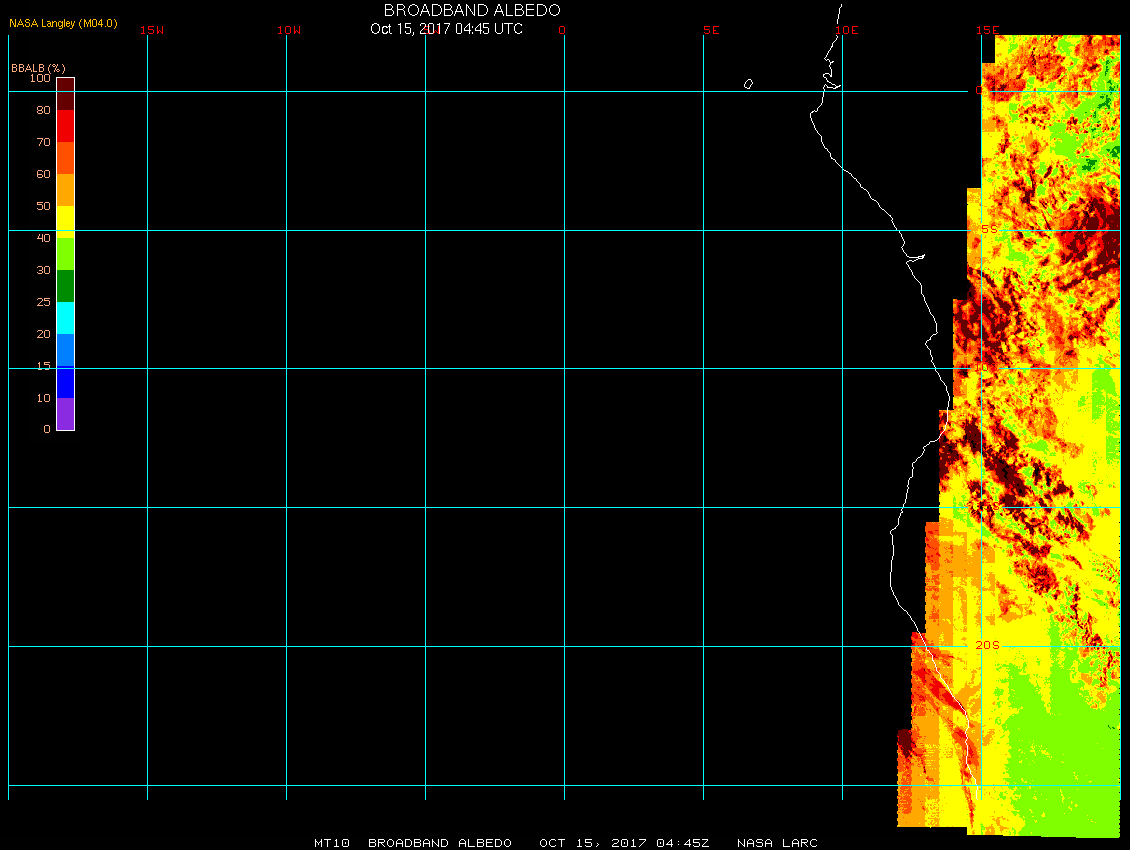Screen dimensions: 1130x850
Task: Click the yellow 40-50% legend swatch
Action: pos(65,221)
